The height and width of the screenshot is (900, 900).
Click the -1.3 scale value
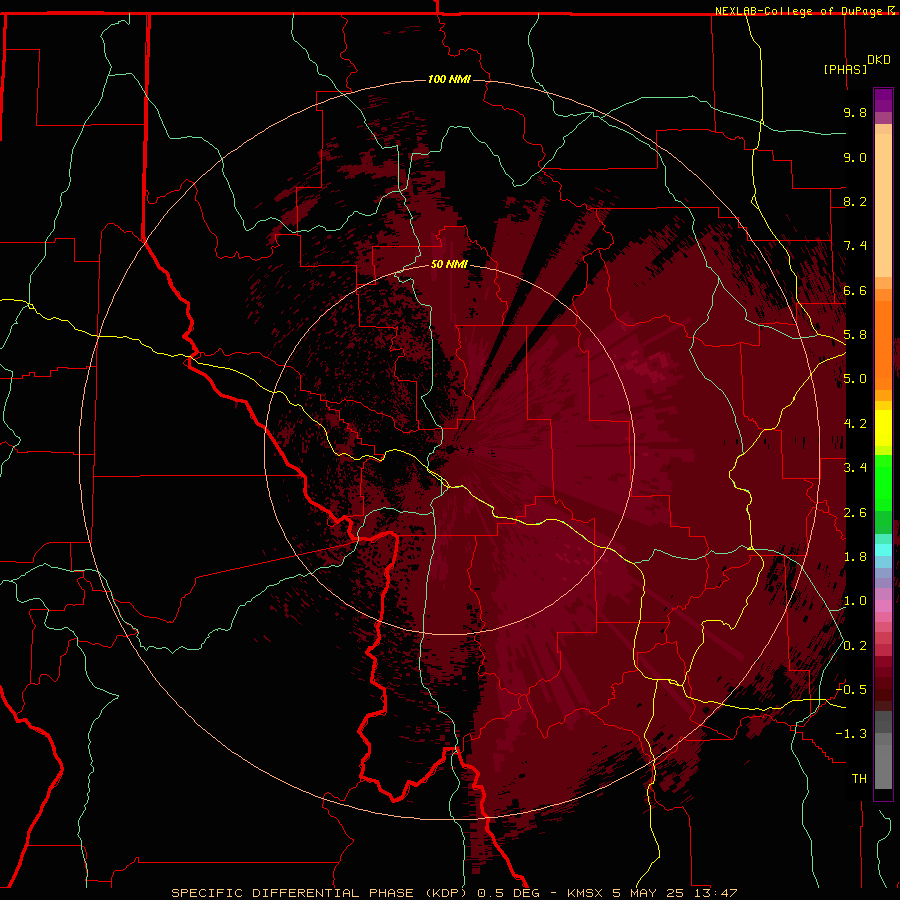pyautogui.click(x=851, y=734)
